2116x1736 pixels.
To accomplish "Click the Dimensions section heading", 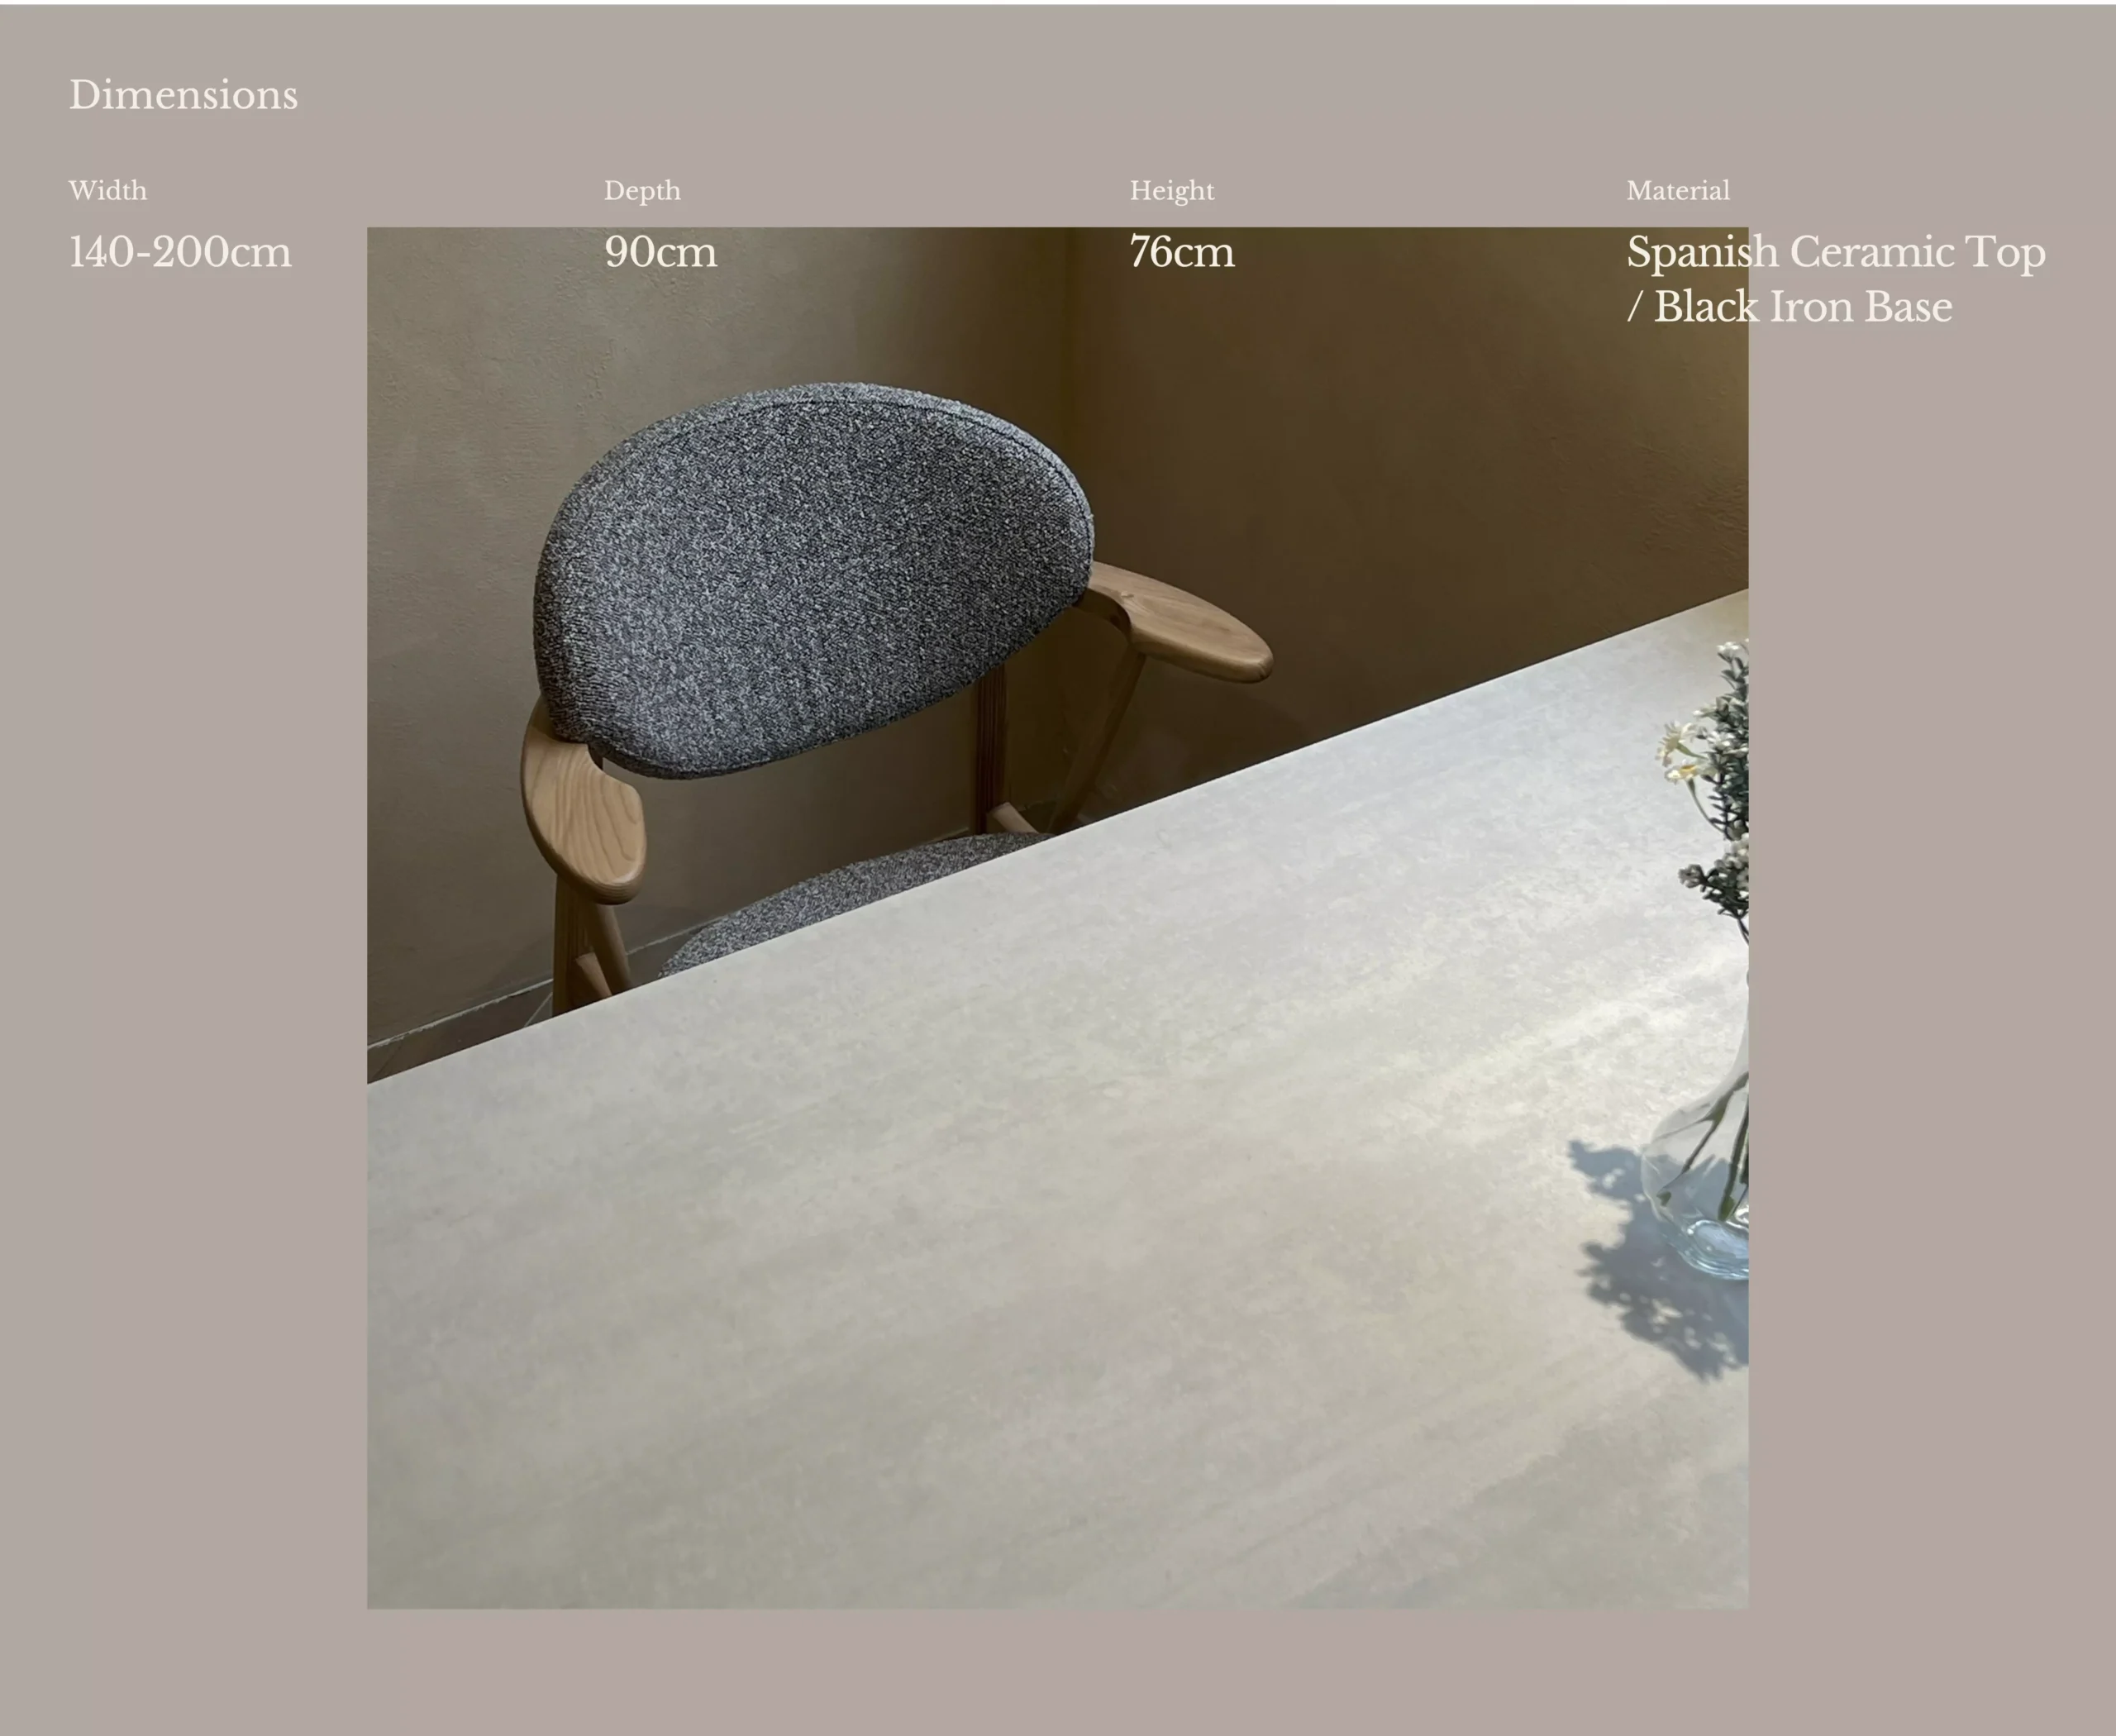I will [x=183, y=95].
